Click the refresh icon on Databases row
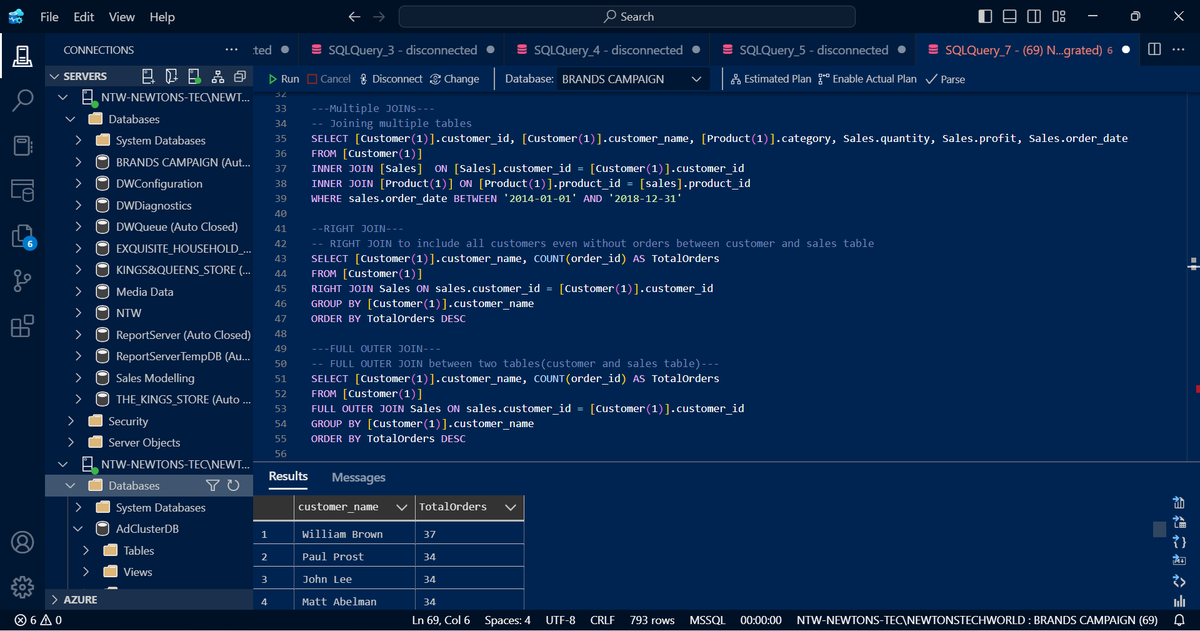 (x=234, y=486)
